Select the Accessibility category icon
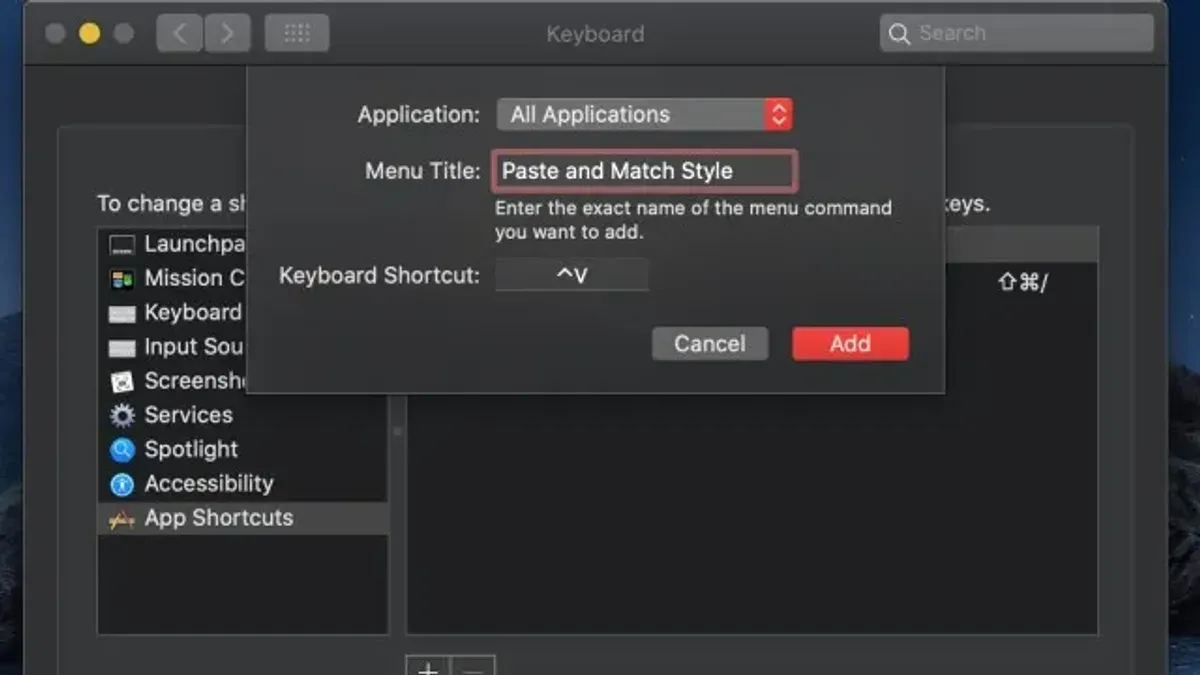 (122, 484)
